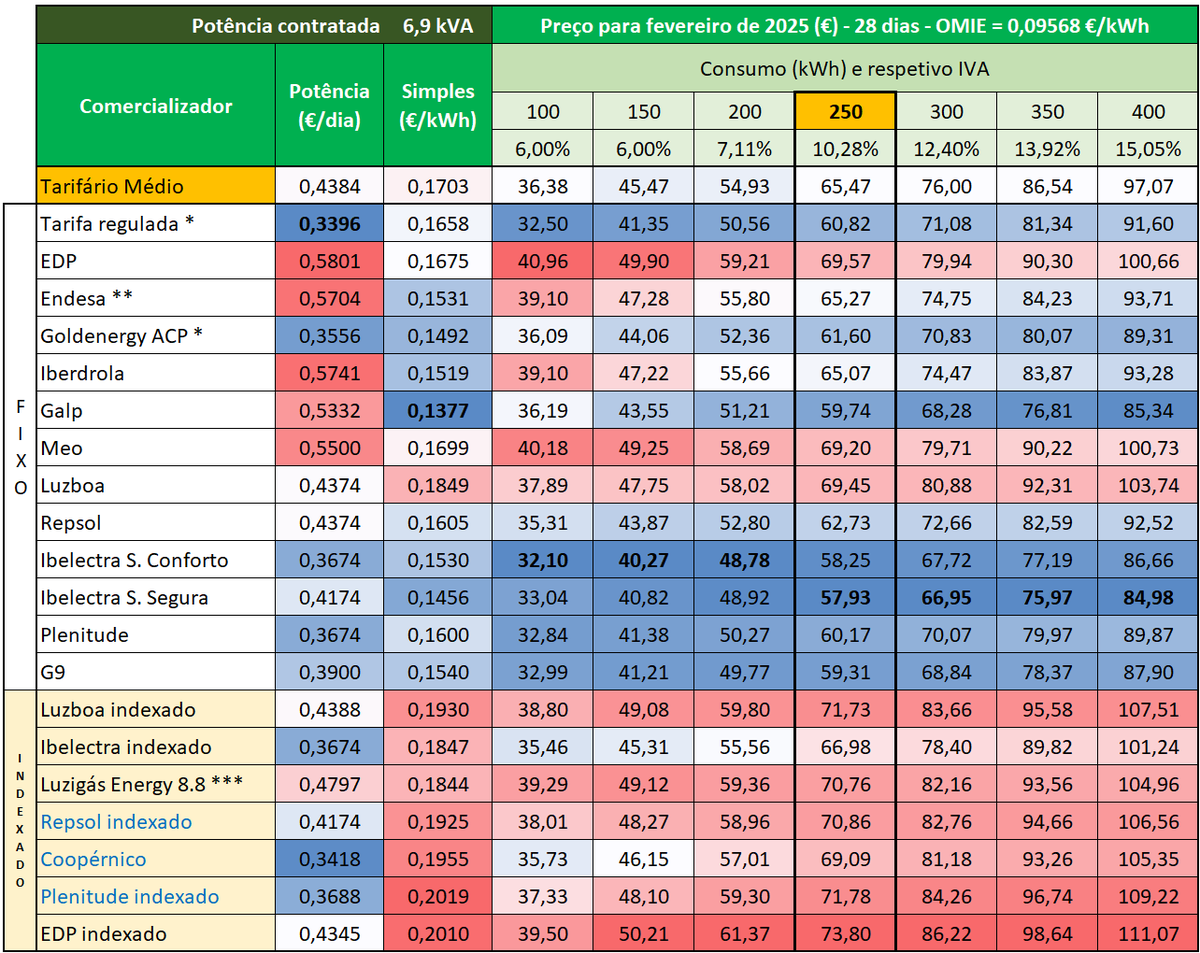Viewport: 1200px width, 953px height.
Task: Select the Meo supplier cell
Action: point(156,448)
